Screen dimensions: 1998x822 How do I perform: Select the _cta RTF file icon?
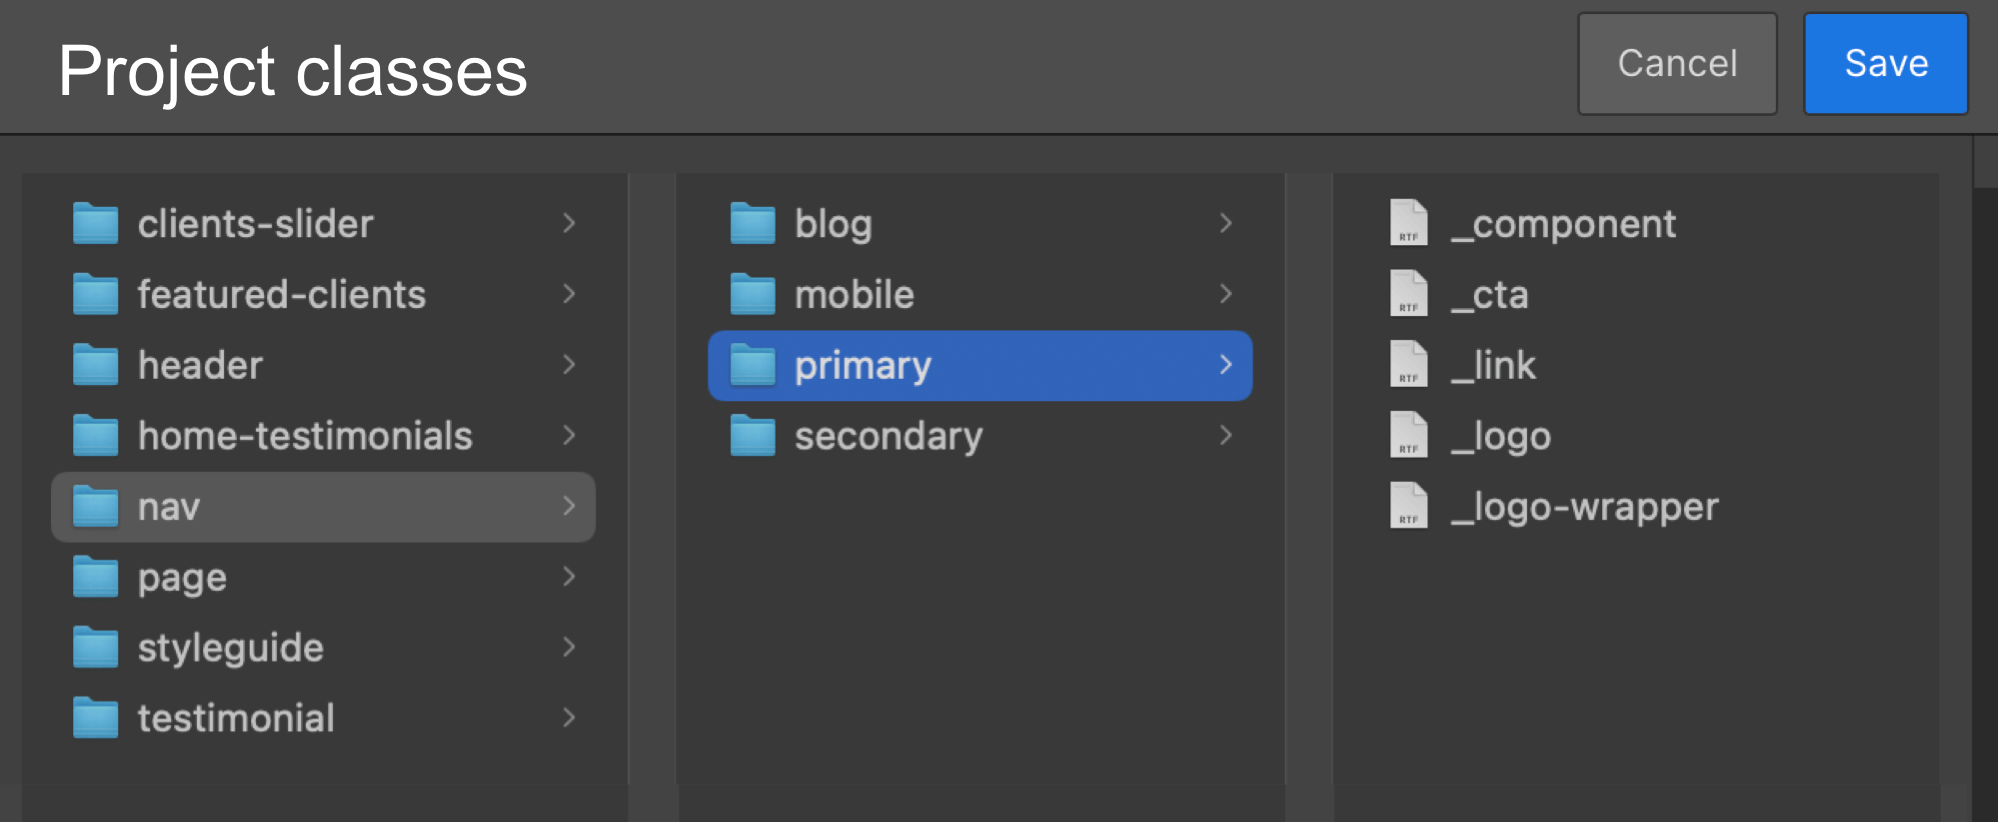(x=1409, y=293)
